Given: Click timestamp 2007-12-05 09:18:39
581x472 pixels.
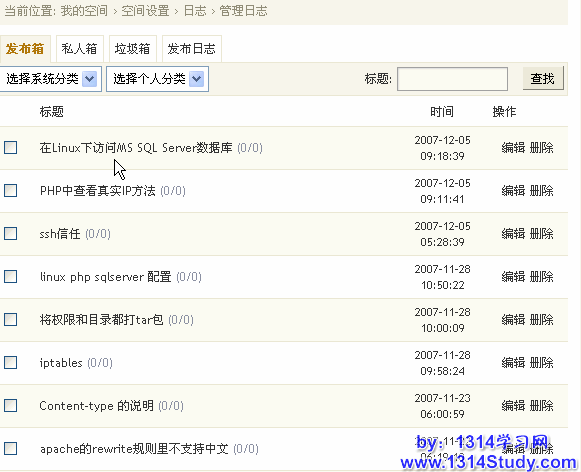Looking at the screenshot, I should [442, 148].
